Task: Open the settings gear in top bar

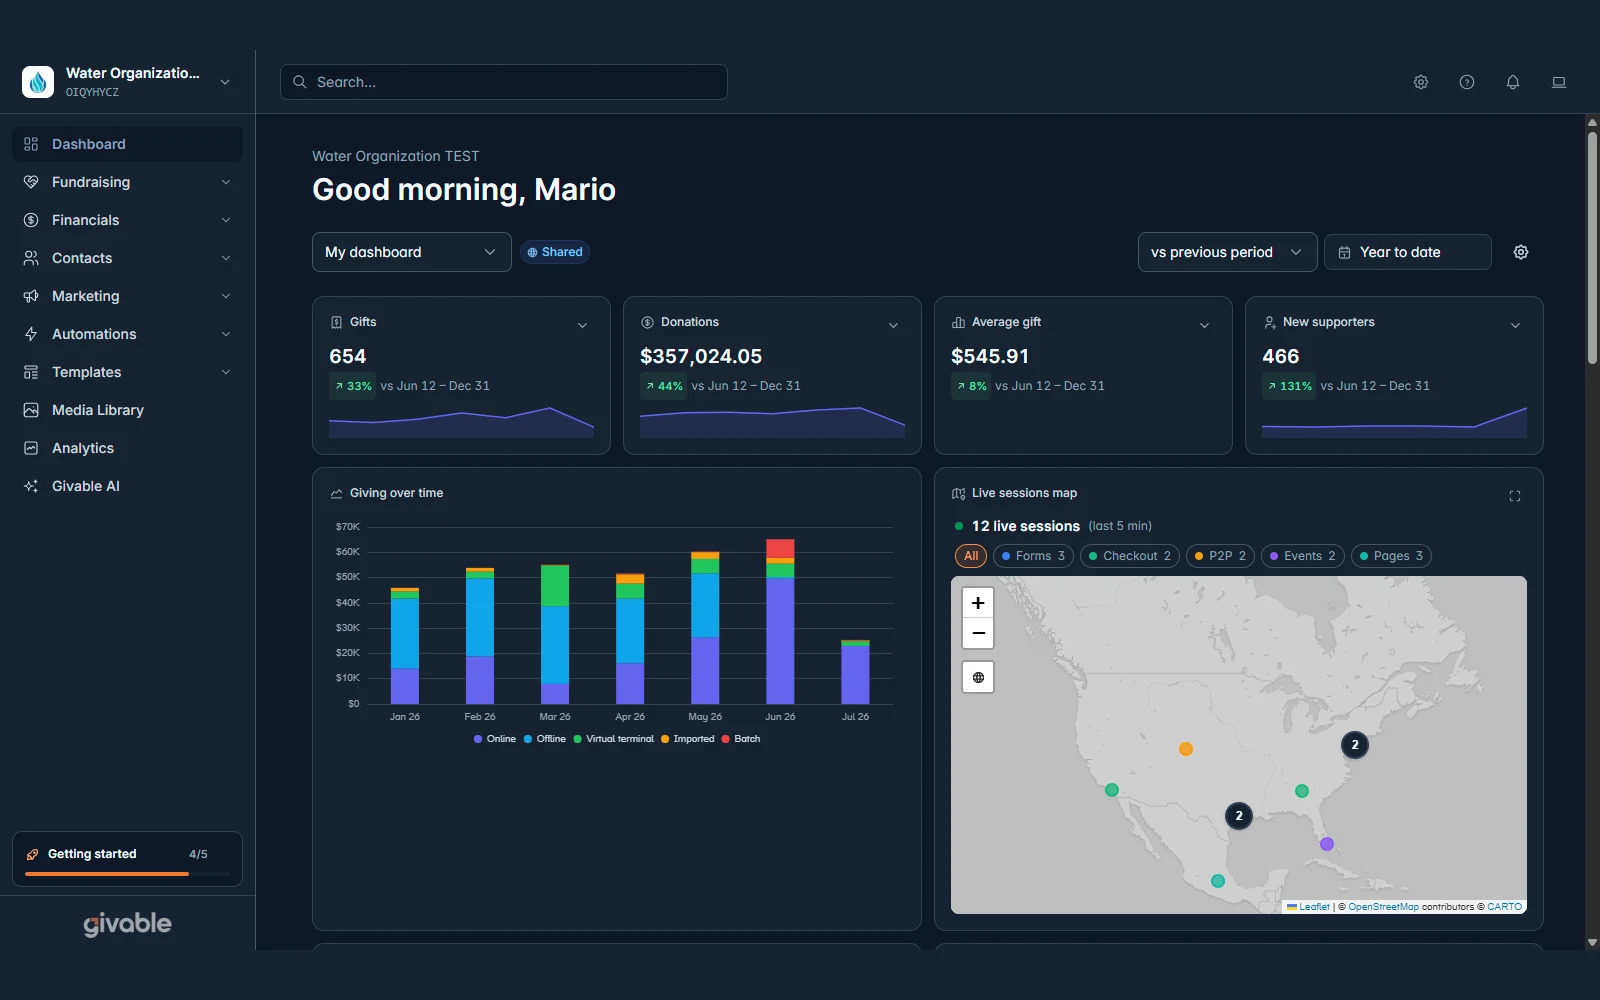Action: click(1421, 82)
